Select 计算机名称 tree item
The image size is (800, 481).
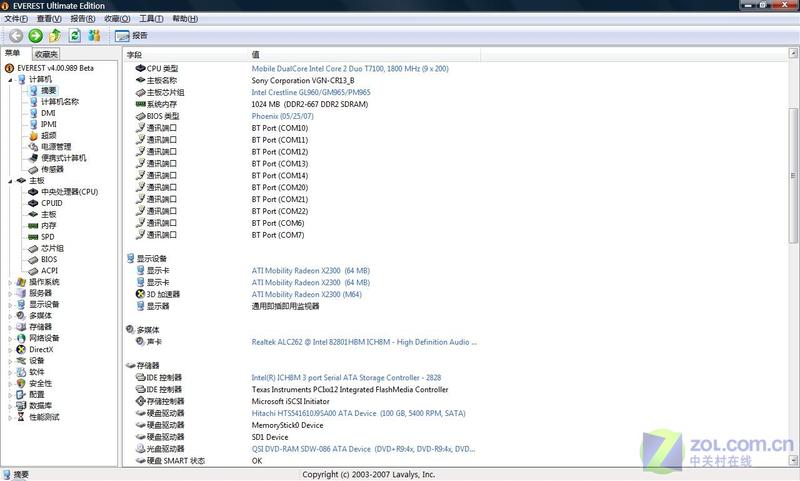pyautogui.click(x=60, y=102)
